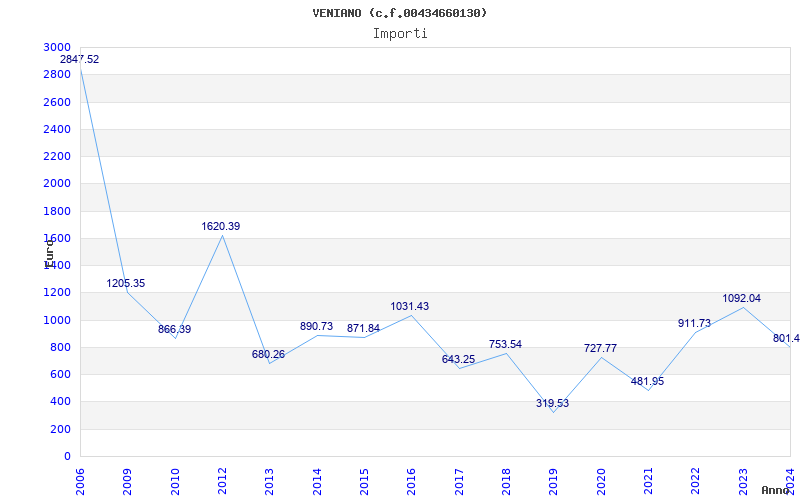The height and width of the screenshot is (500, 800).
Task: Click the 866.39 data label
Action: tap(174, 329)
